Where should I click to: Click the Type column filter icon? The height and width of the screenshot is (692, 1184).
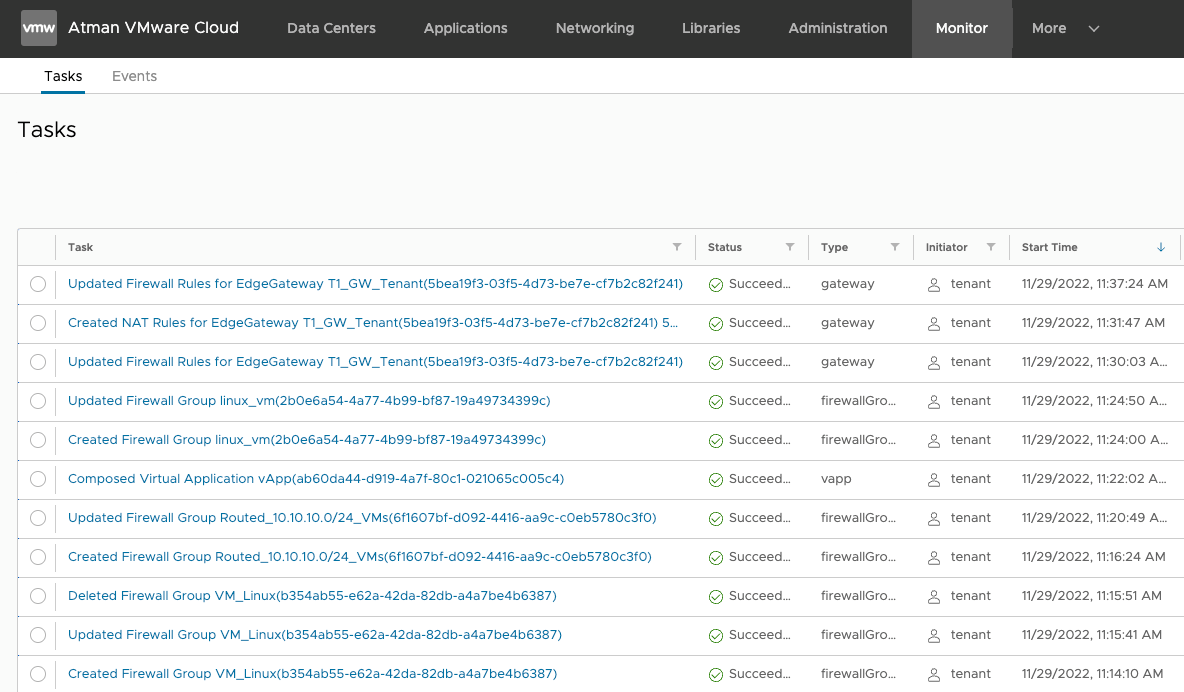click(895, 247)
